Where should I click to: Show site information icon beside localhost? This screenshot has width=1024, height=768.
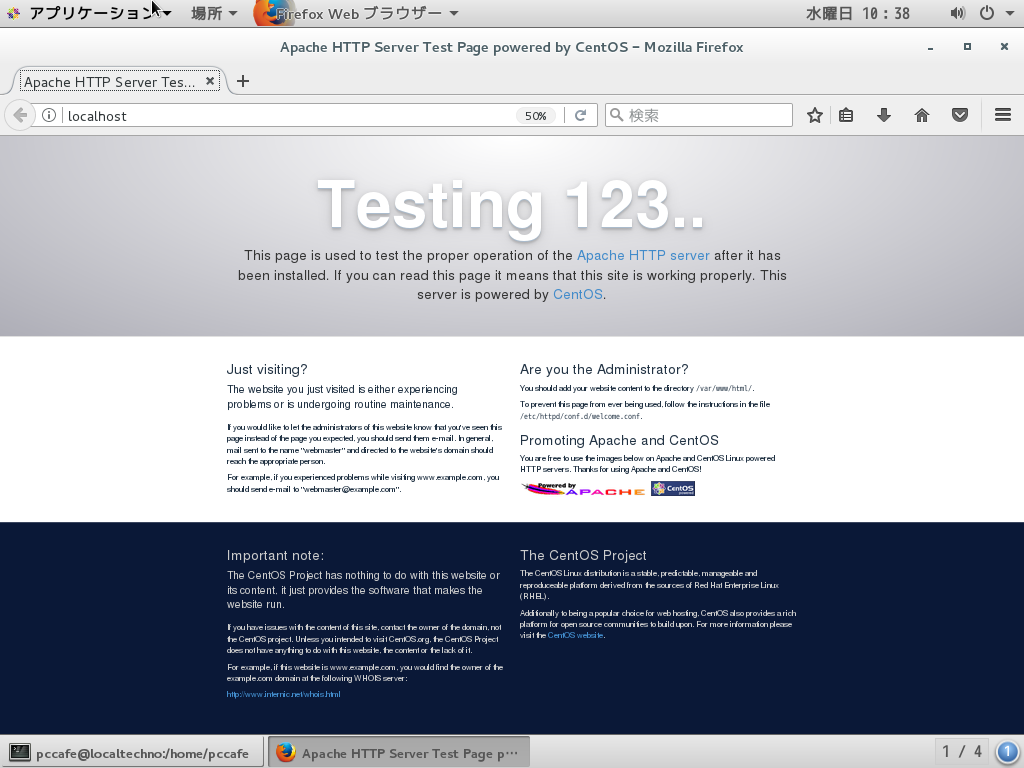[x=48, y=116]
